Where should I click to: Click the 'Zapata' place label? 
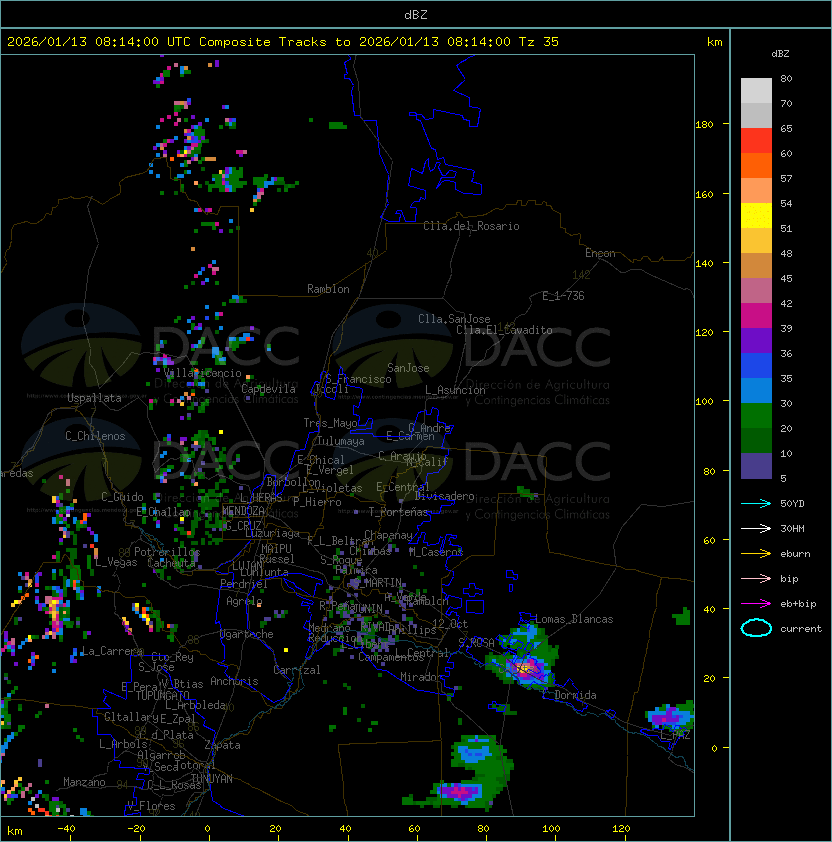point(222,745)
